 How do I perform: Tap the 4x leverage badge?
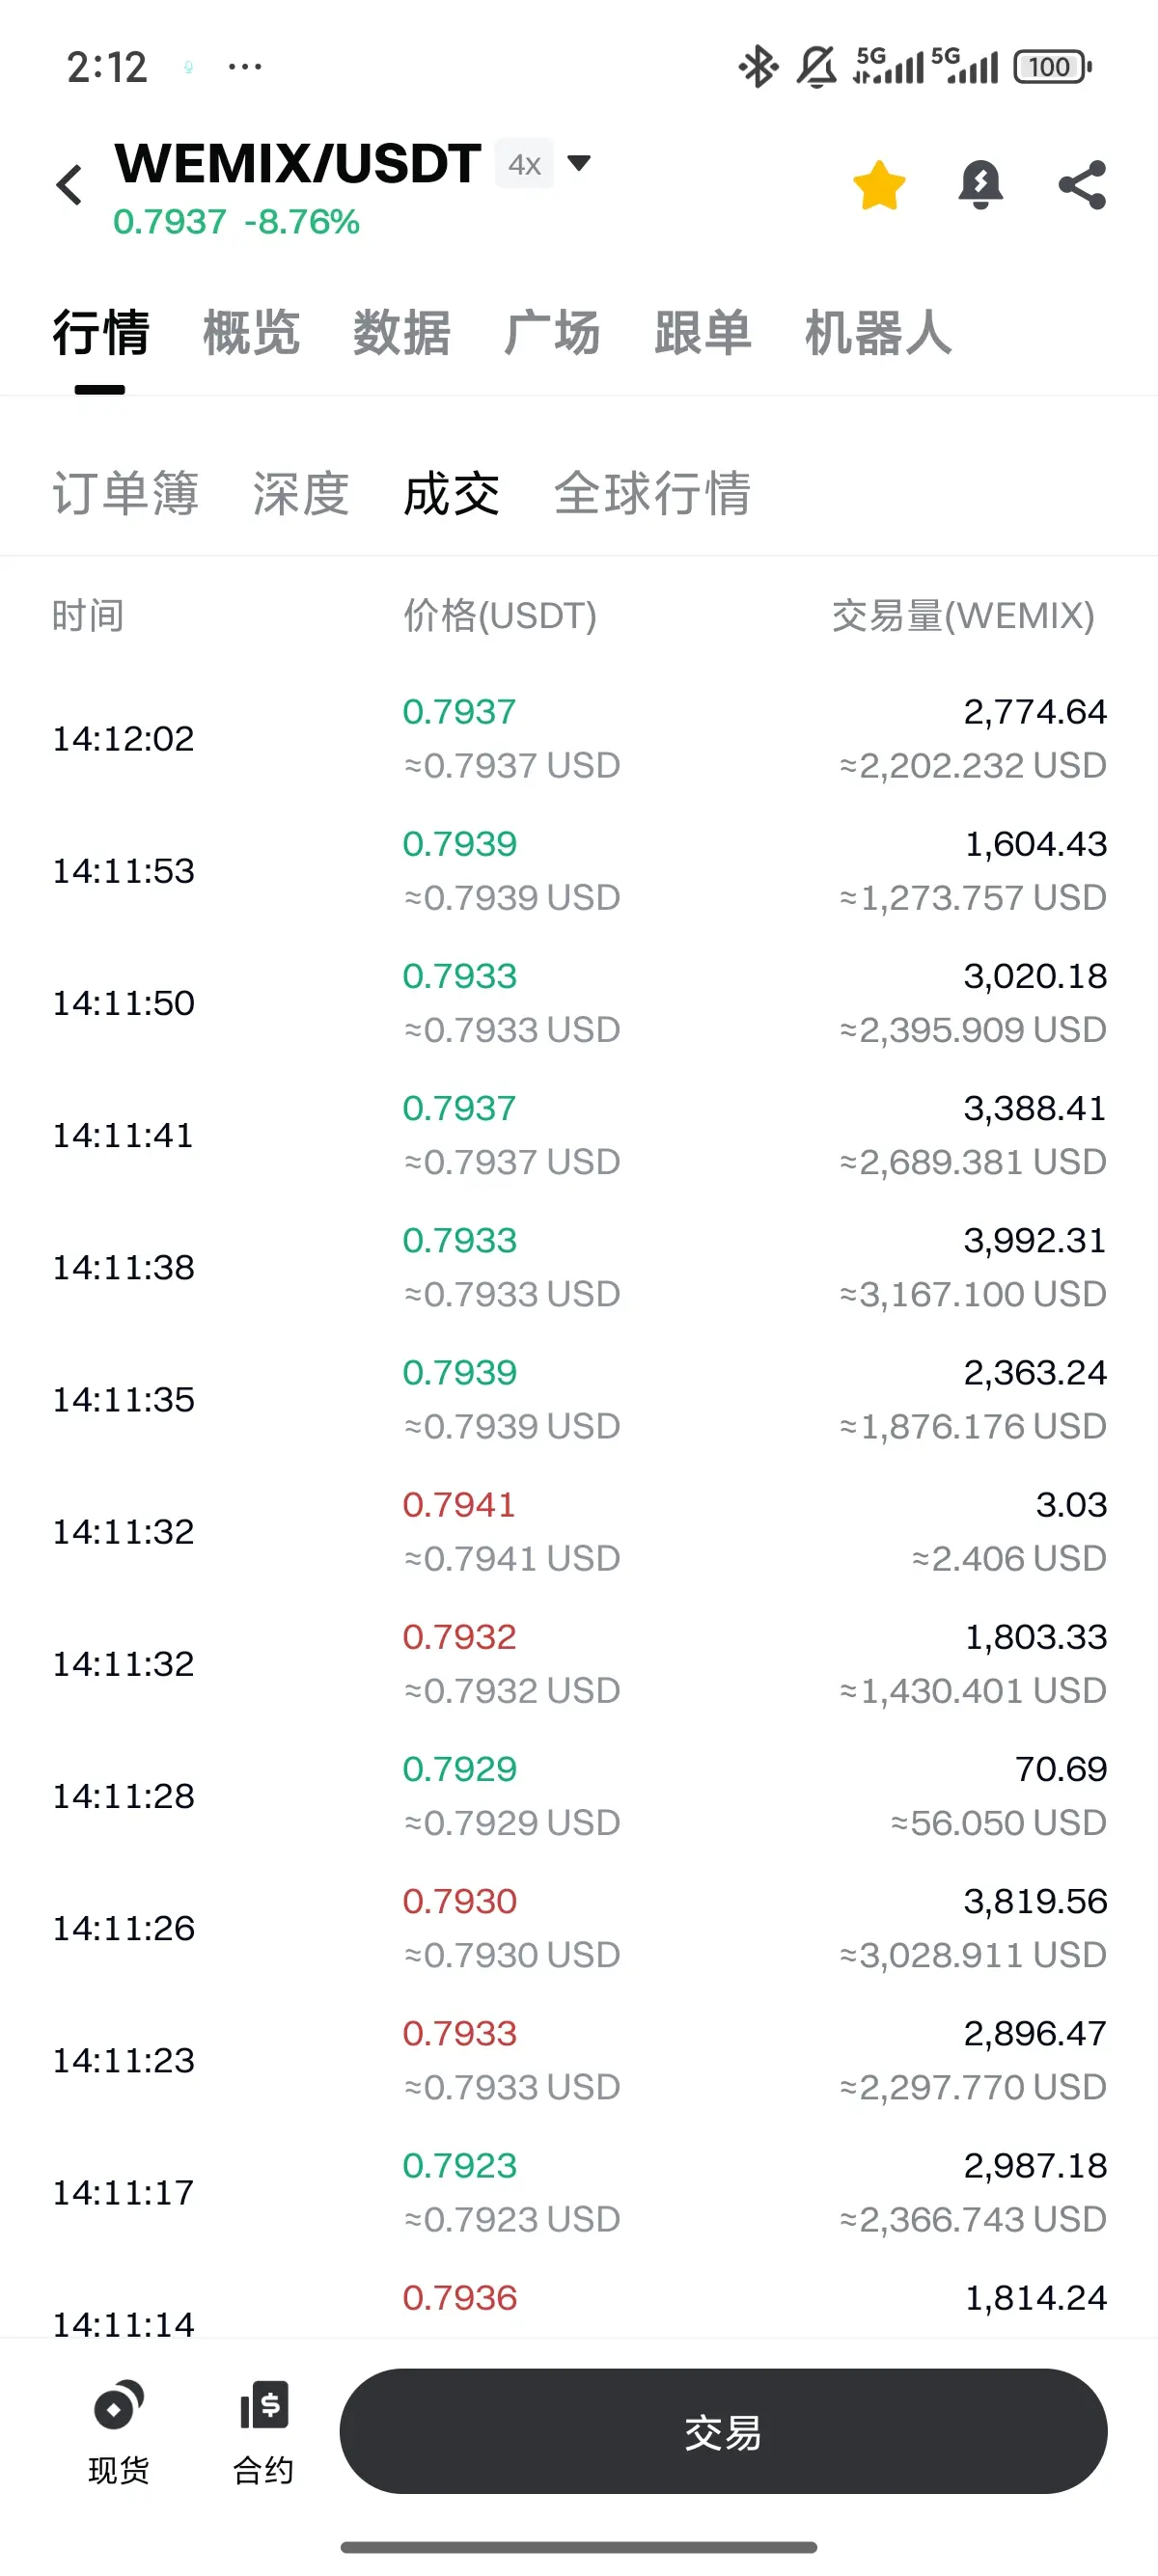point(524,164)
